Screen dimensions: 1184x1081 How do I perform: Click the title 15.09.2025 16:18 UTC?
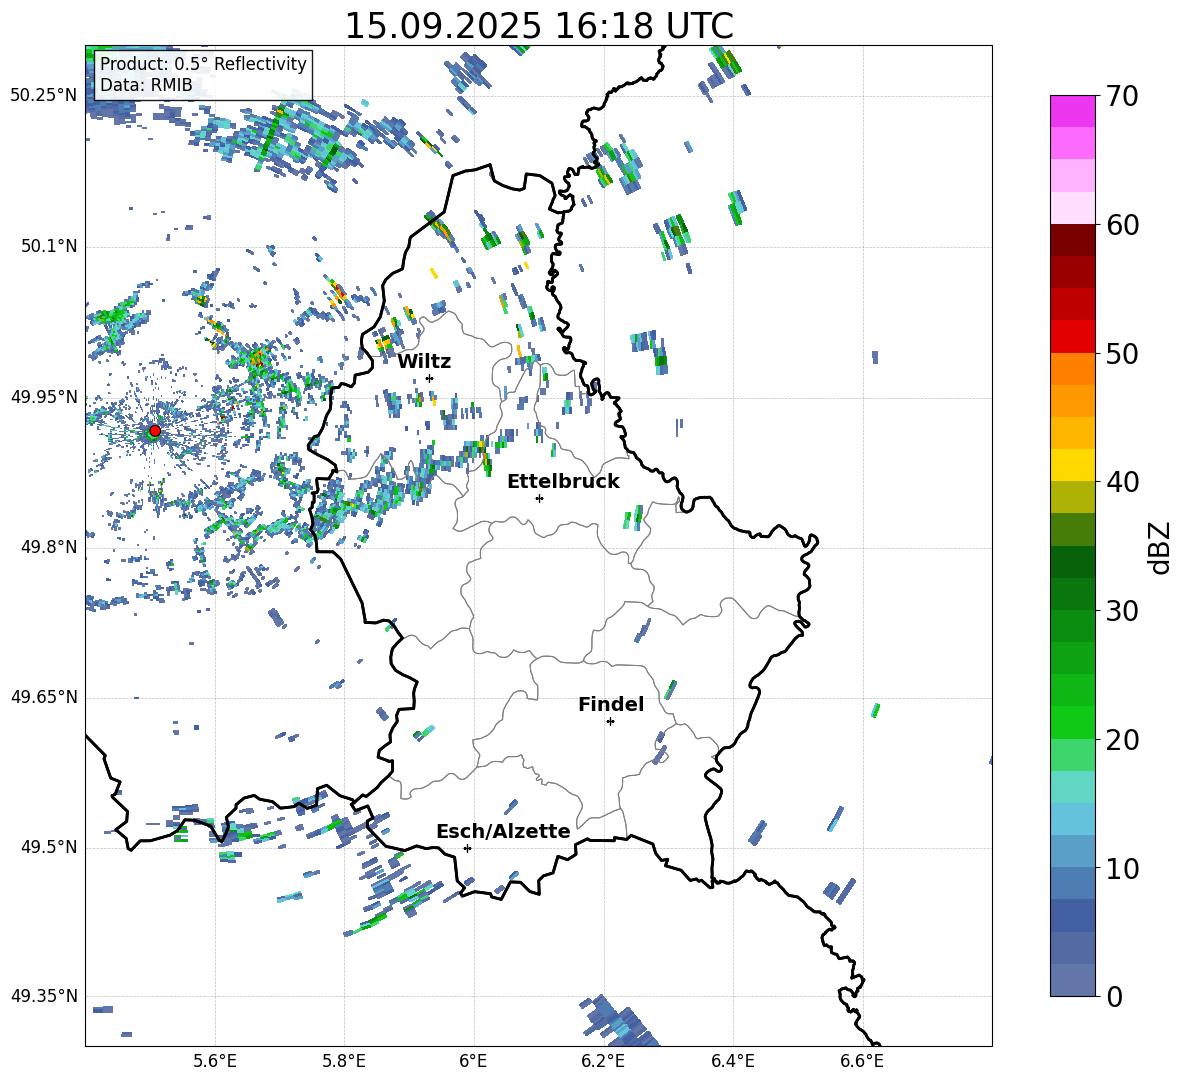[x=539, y=26]
